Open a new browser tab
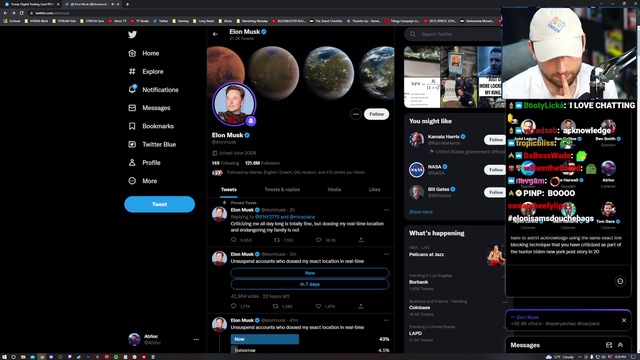The image size is (640, 360). pyautogui.click(x=127, y=4)
